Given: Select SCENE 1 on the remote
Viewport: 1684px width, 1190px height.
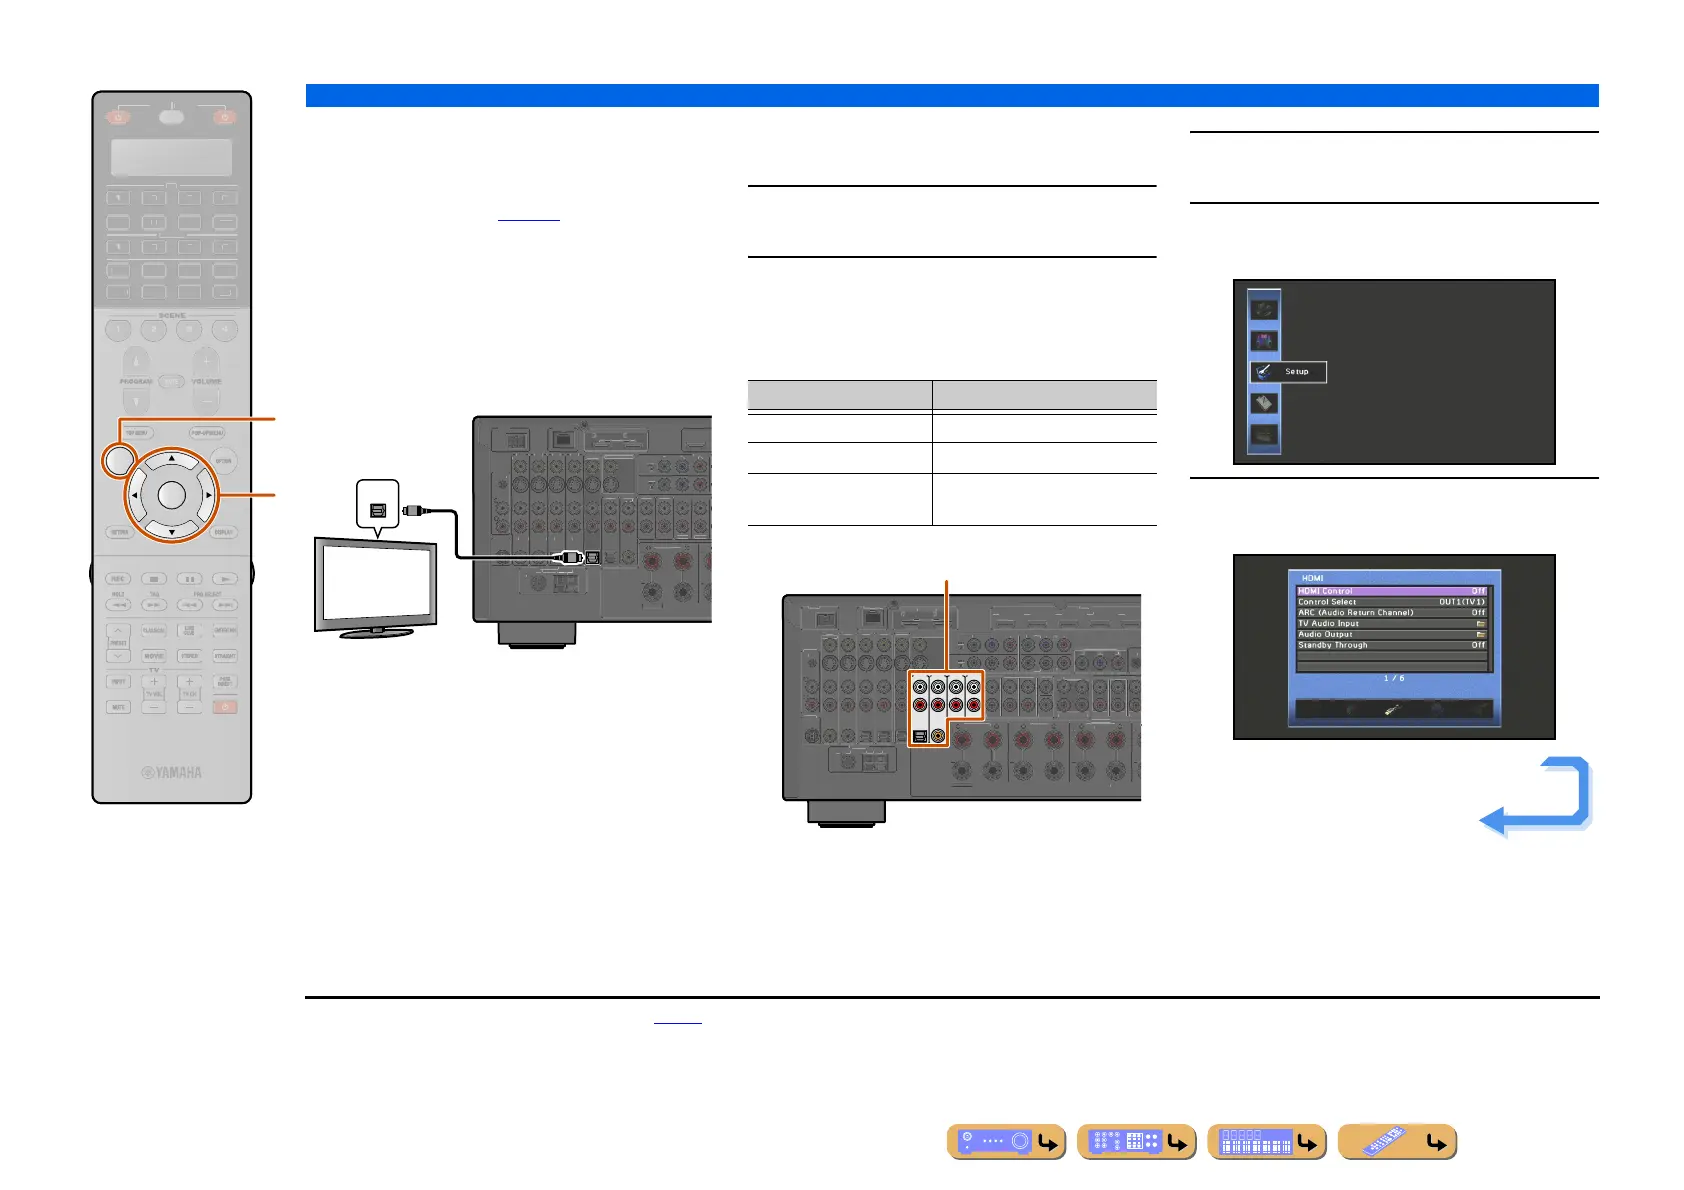Looking at the screenshot, I should pyautogui.click(x=118, y=329).
